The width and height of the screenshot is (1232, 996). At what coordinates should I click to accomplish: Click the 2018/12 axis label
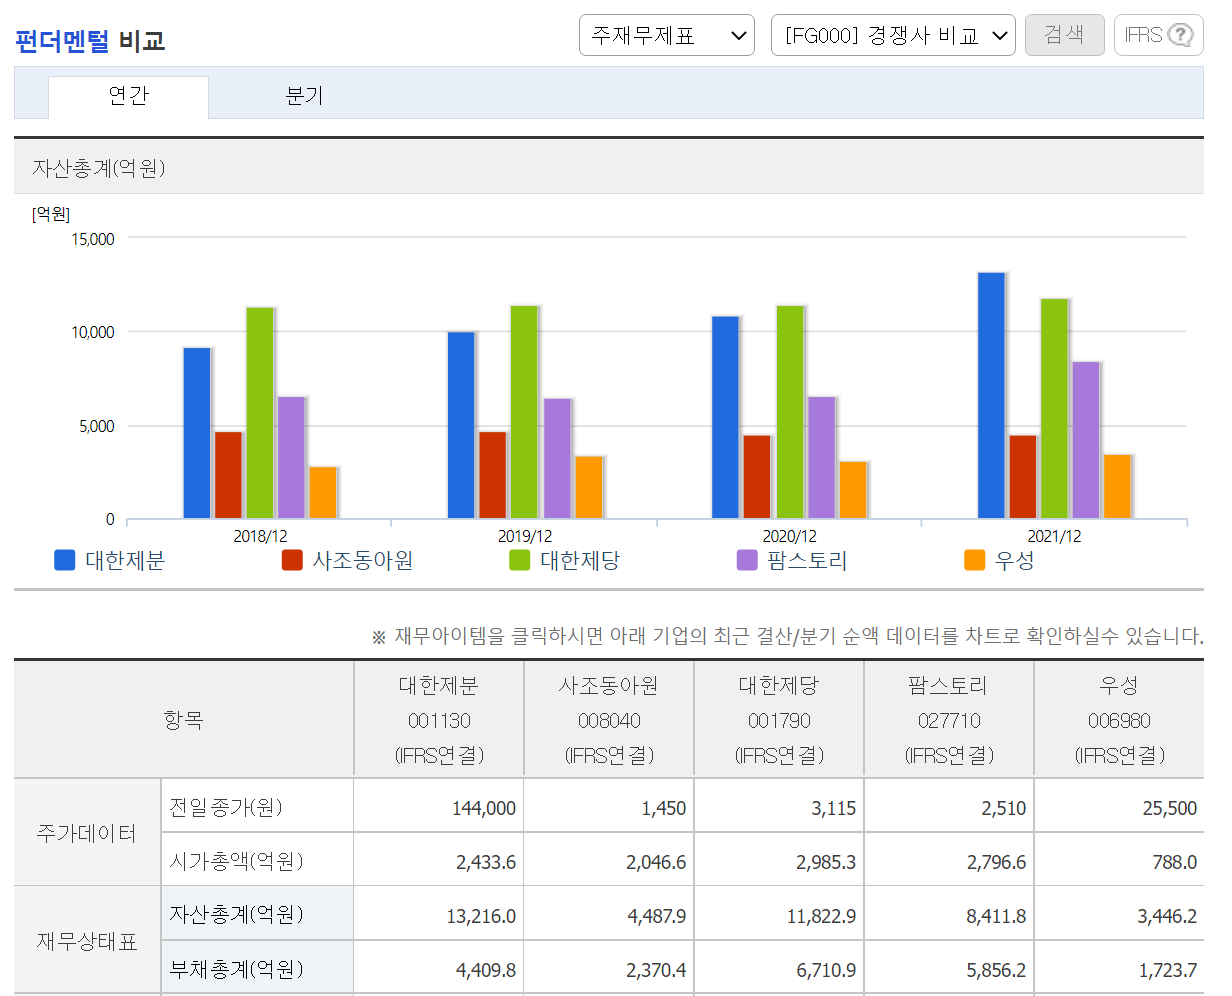[260, 536]
